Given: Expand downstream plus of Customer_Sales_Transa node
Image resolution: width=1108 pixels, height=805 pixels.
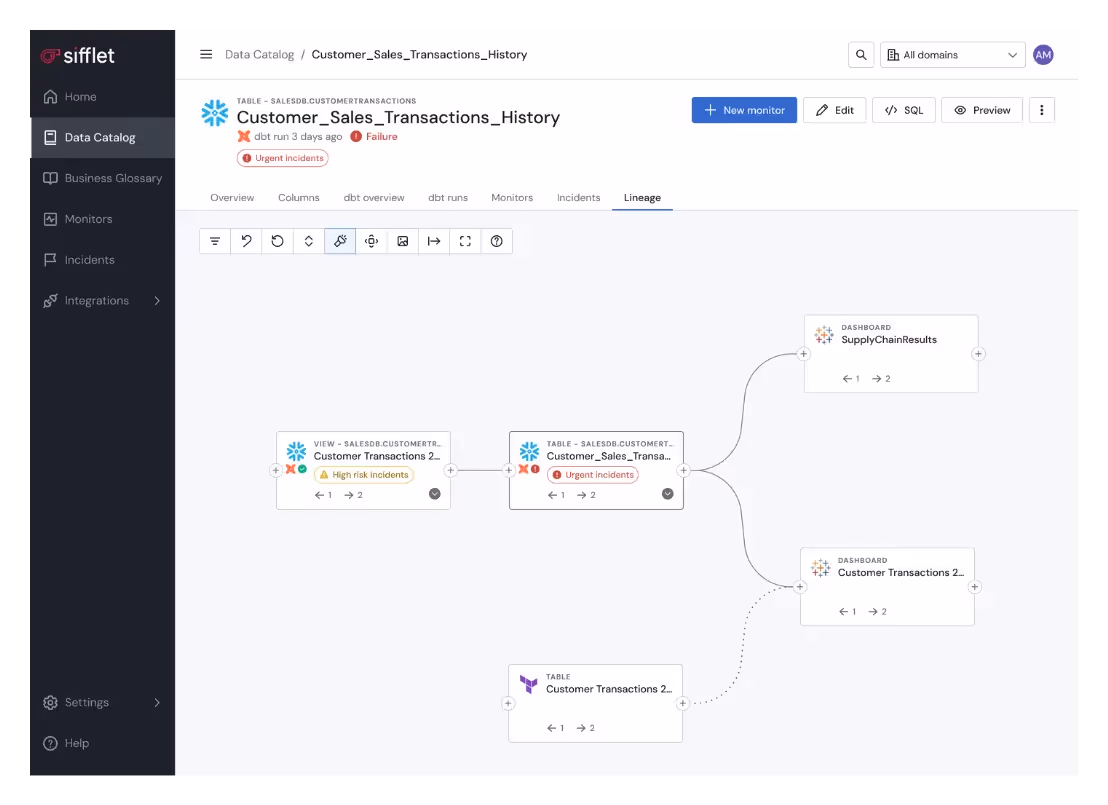Looking at the screenshot, I should coord(683,471).
